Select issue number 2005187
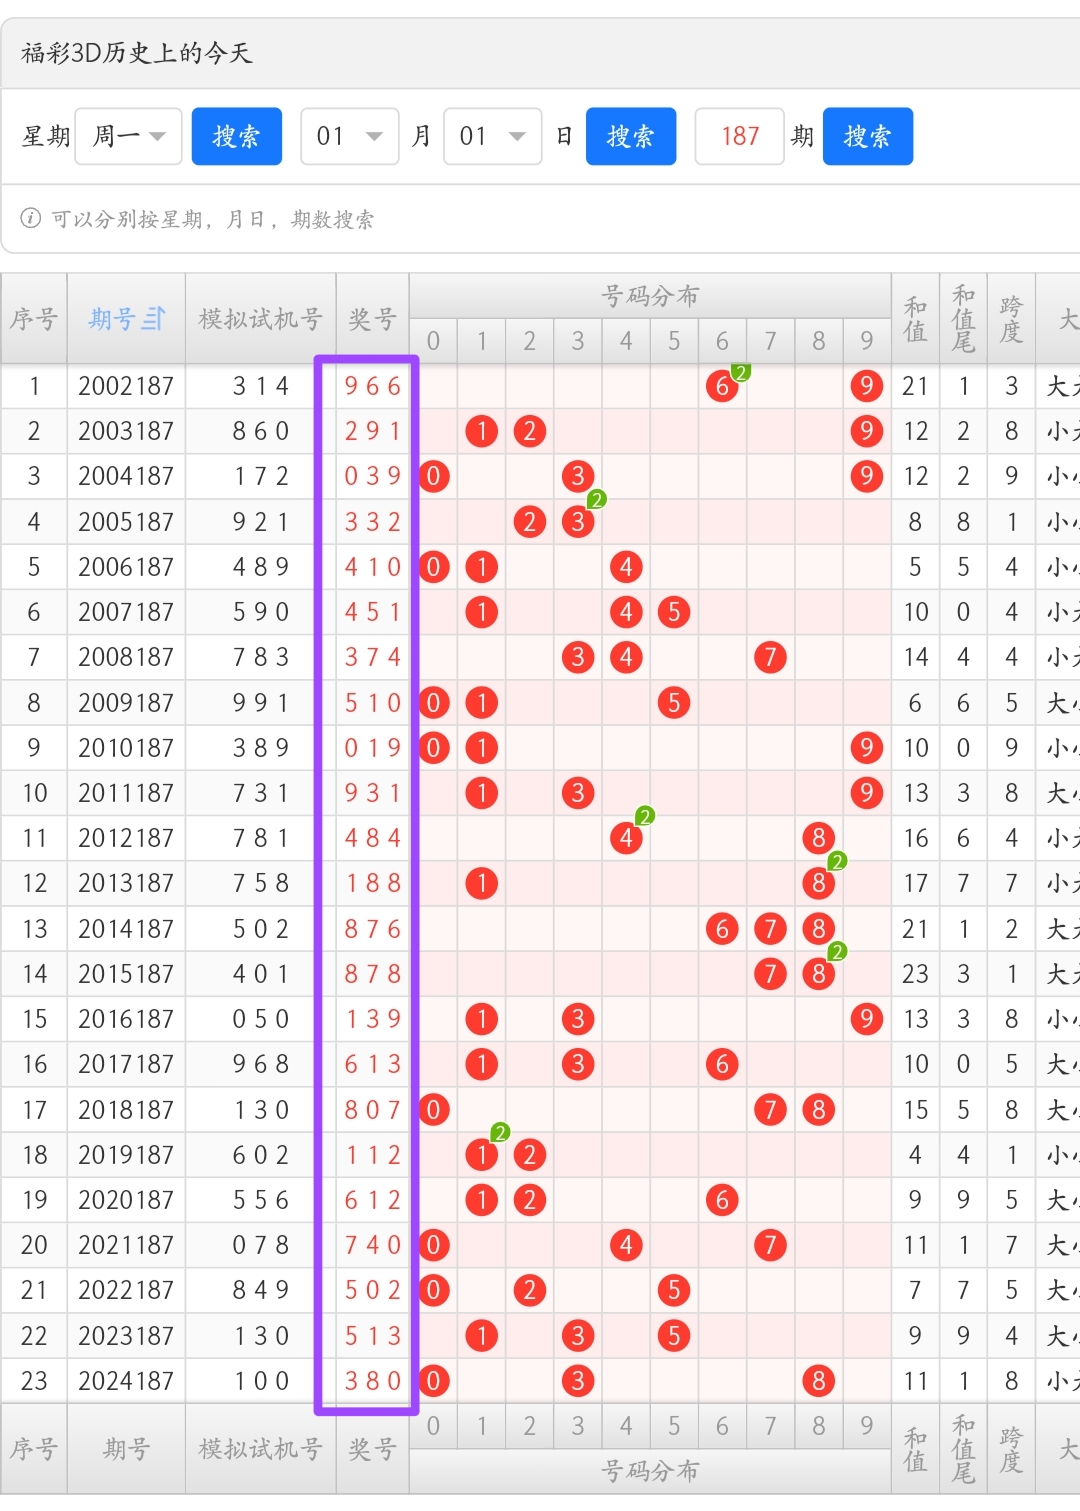This screenshot has width=1080, height=1511. point(126,522)
